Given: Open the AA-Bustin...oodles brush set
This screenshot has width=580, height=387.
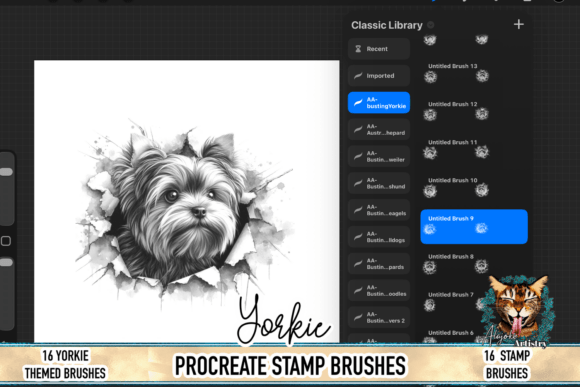Looking at the screenshot, I should [379, 290].
